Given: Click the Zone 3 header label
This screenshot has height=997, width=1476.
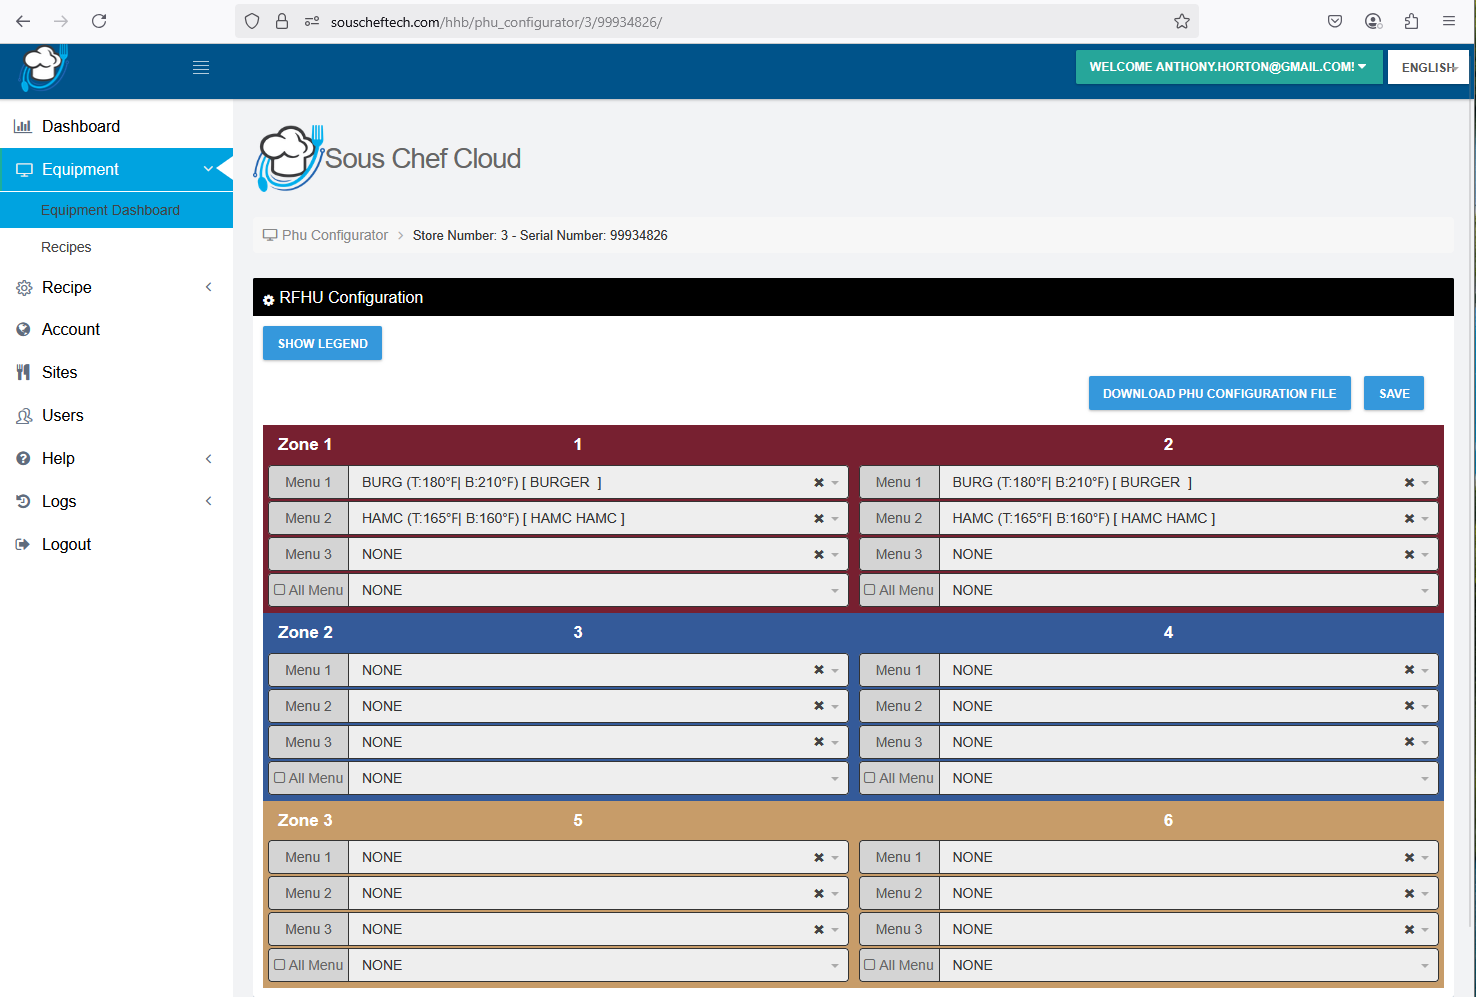Looking at the screenshot, I should pos(305,820).
